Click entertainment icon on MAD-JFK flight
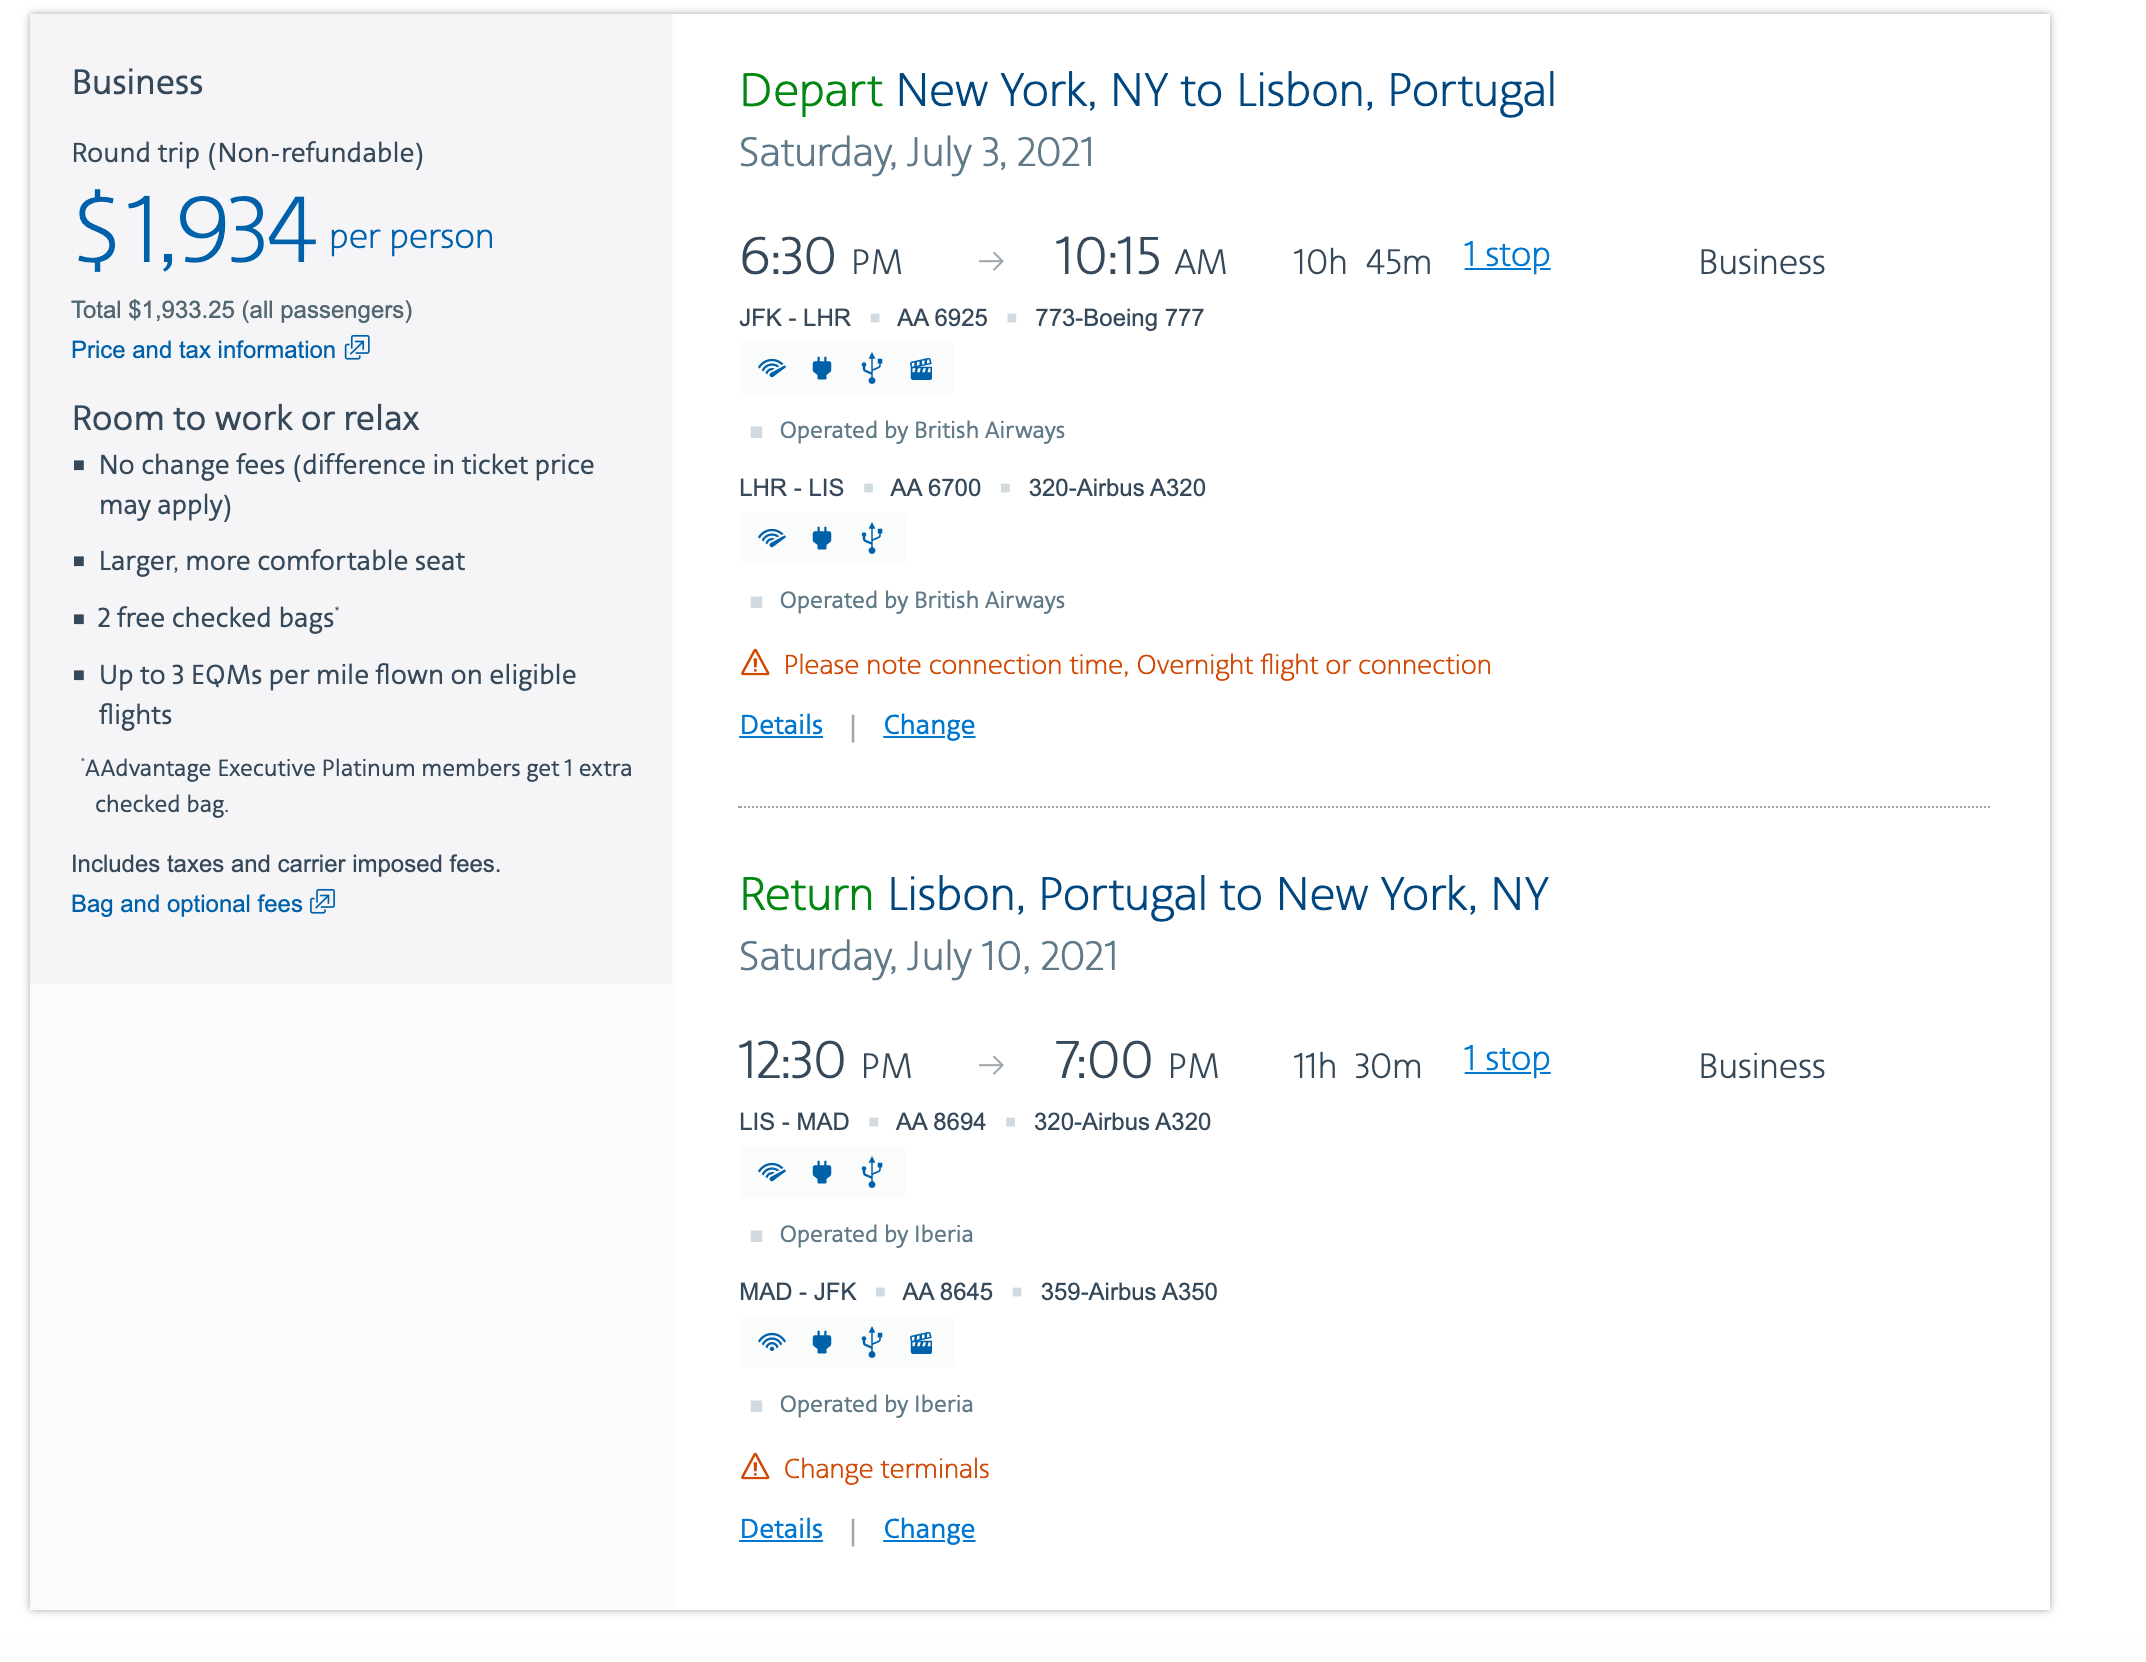Viewport: 2146px width, 1662px height. 921,1343
